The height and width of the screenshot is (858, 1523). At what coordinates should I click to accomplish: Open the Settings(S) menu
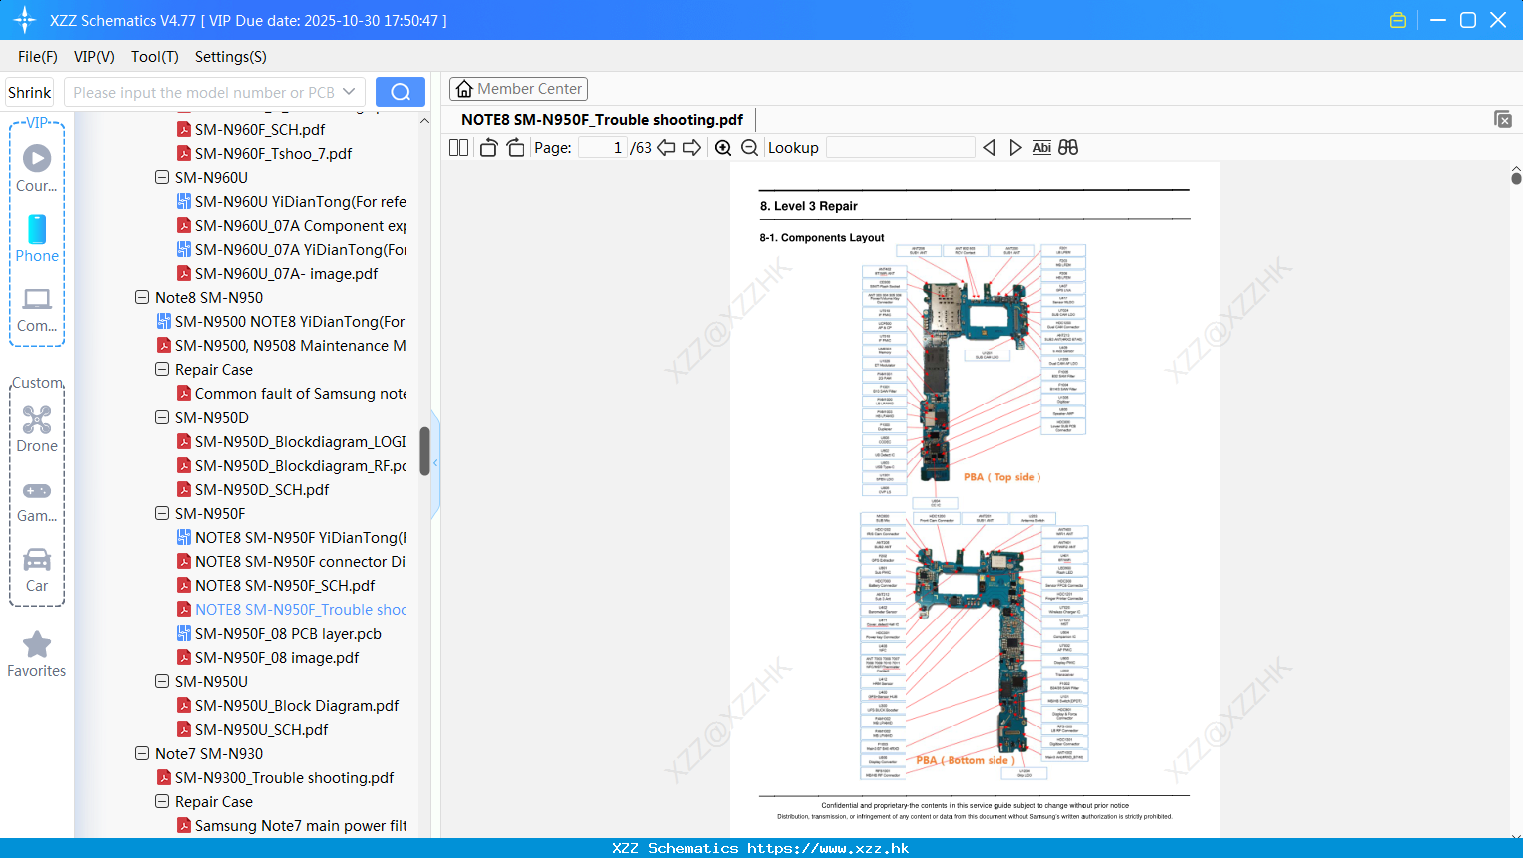(231, 57)
